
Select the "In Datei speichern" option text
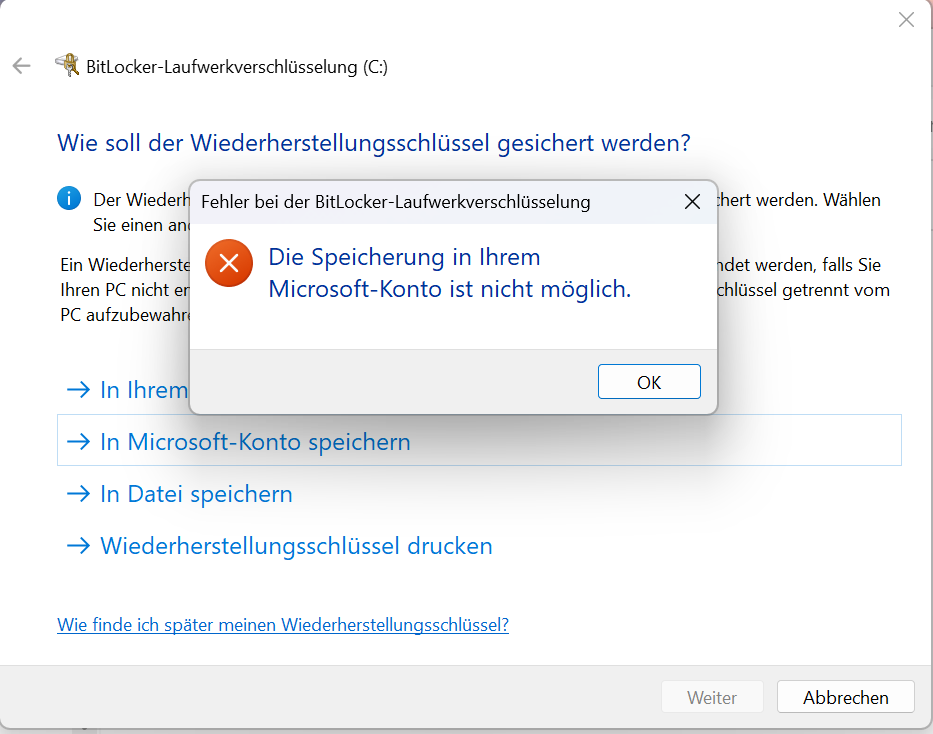coord(196,494)
